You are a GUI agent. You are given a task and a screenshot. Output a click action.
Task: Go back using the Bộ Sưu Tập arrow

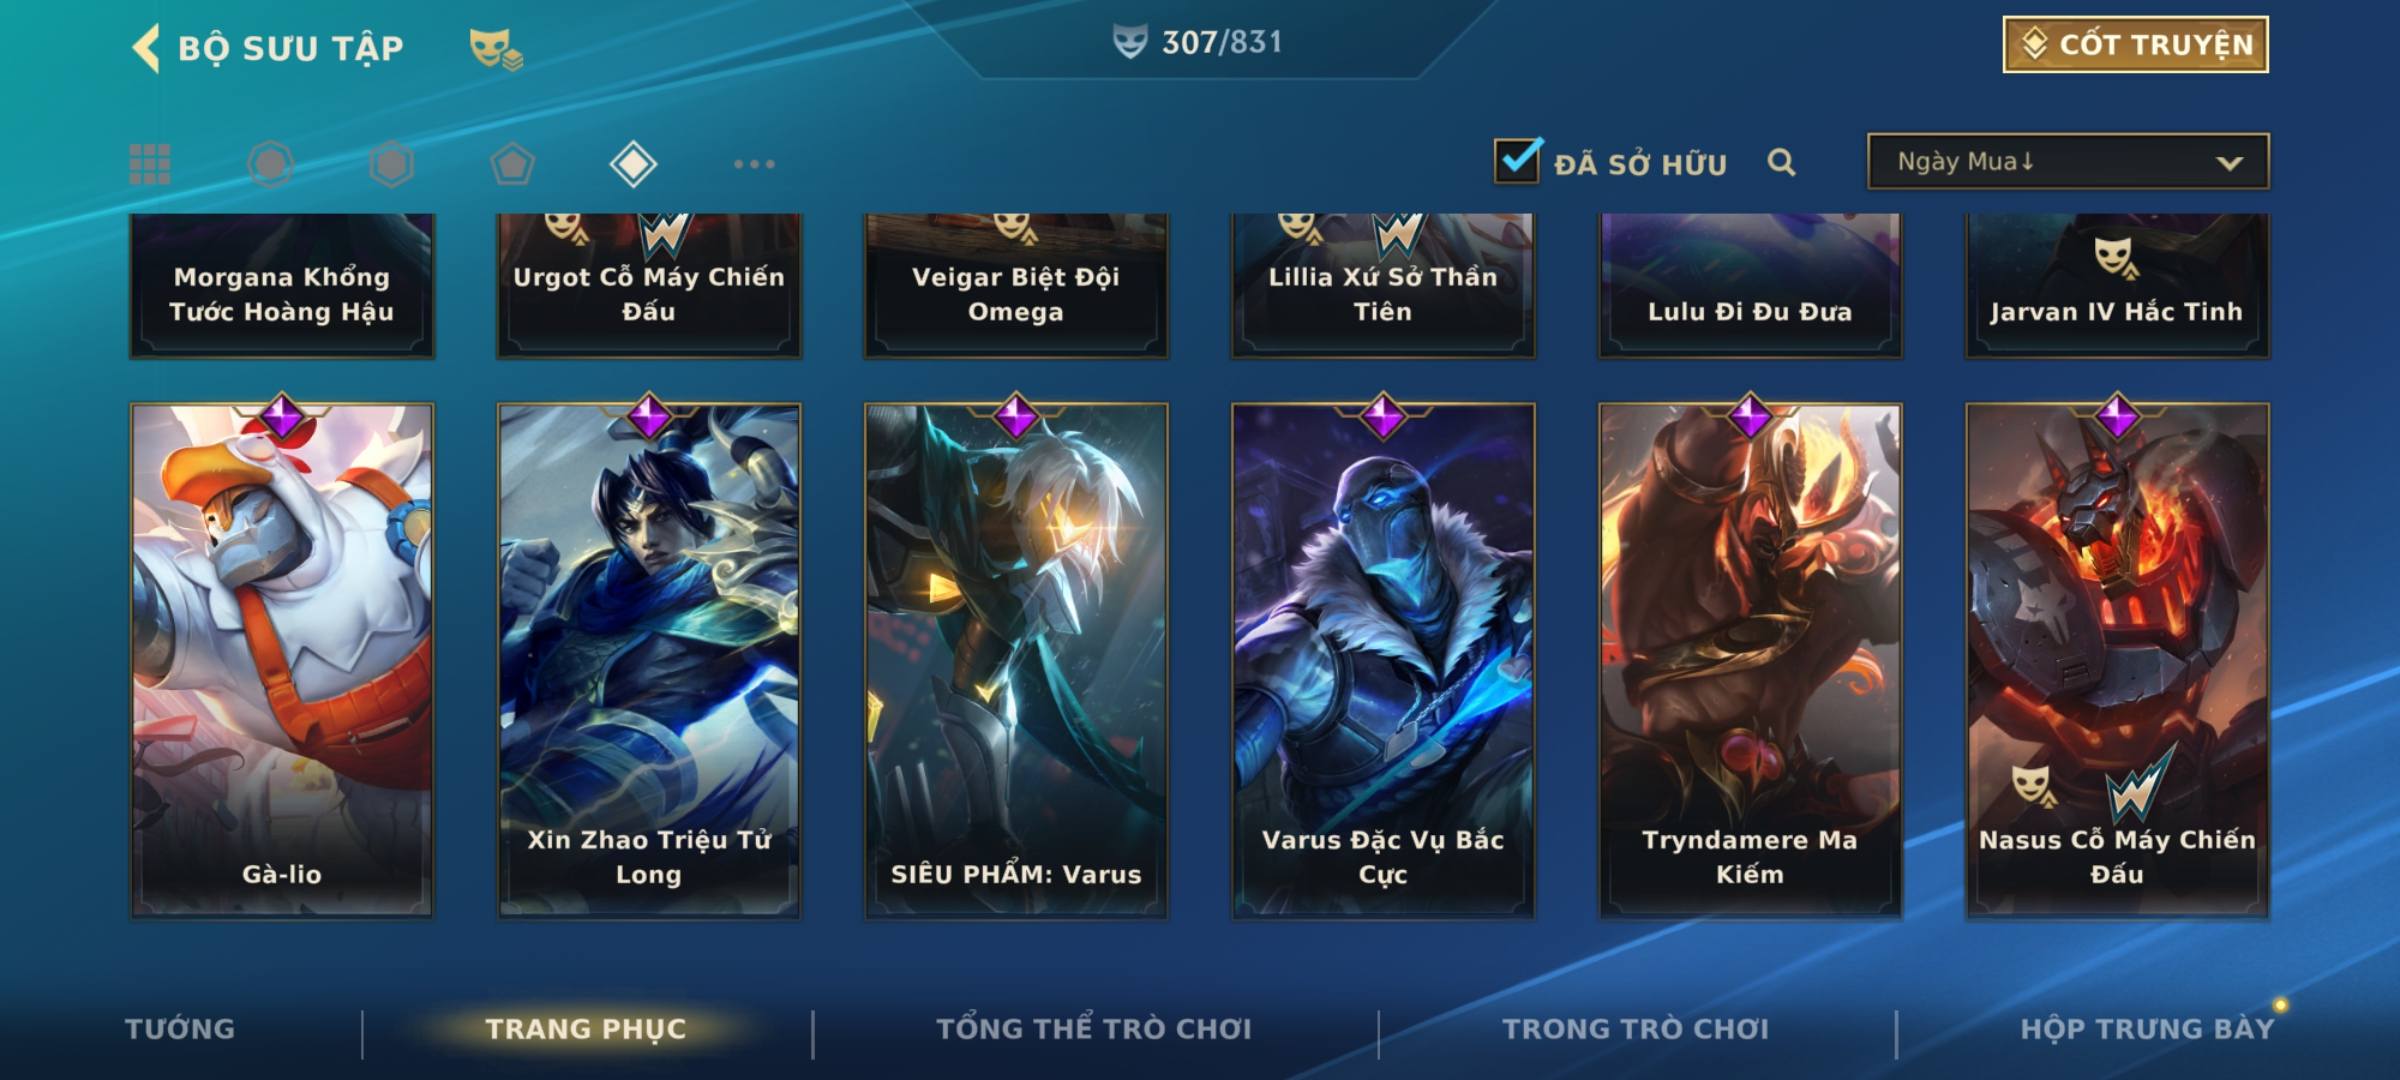(146, 48)
